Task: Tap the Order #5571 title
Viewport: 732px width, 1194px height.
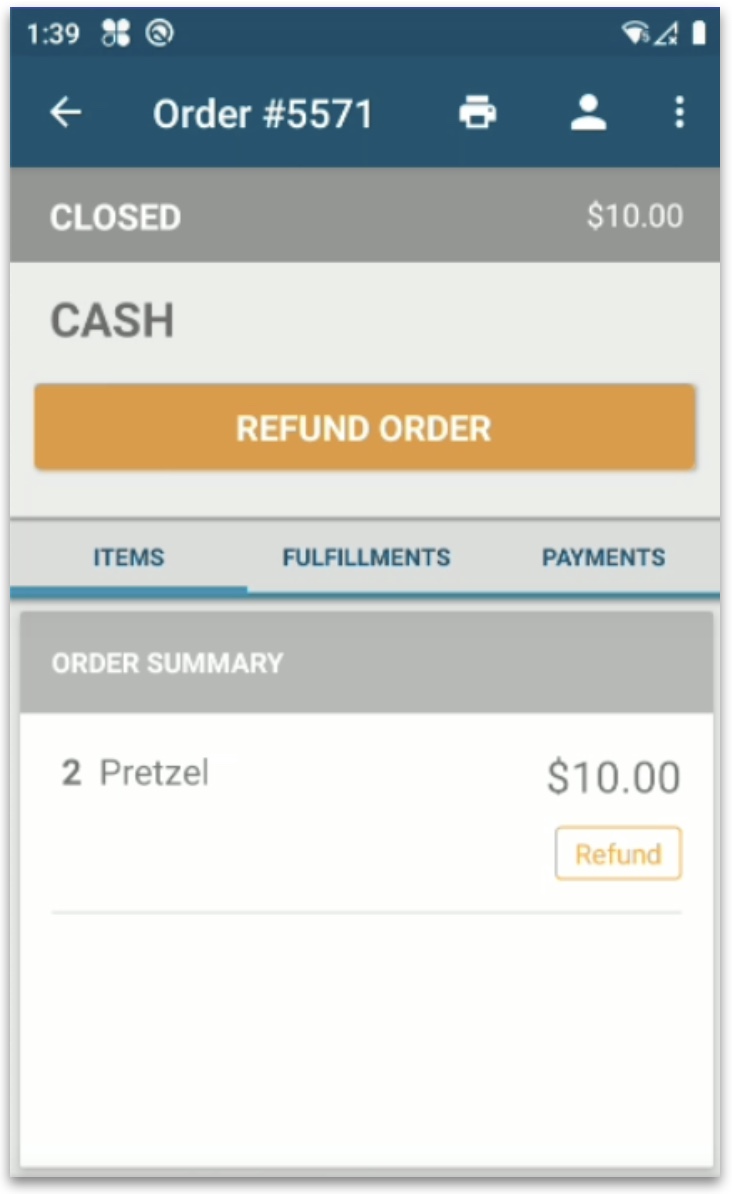Action: pos(263,114)
